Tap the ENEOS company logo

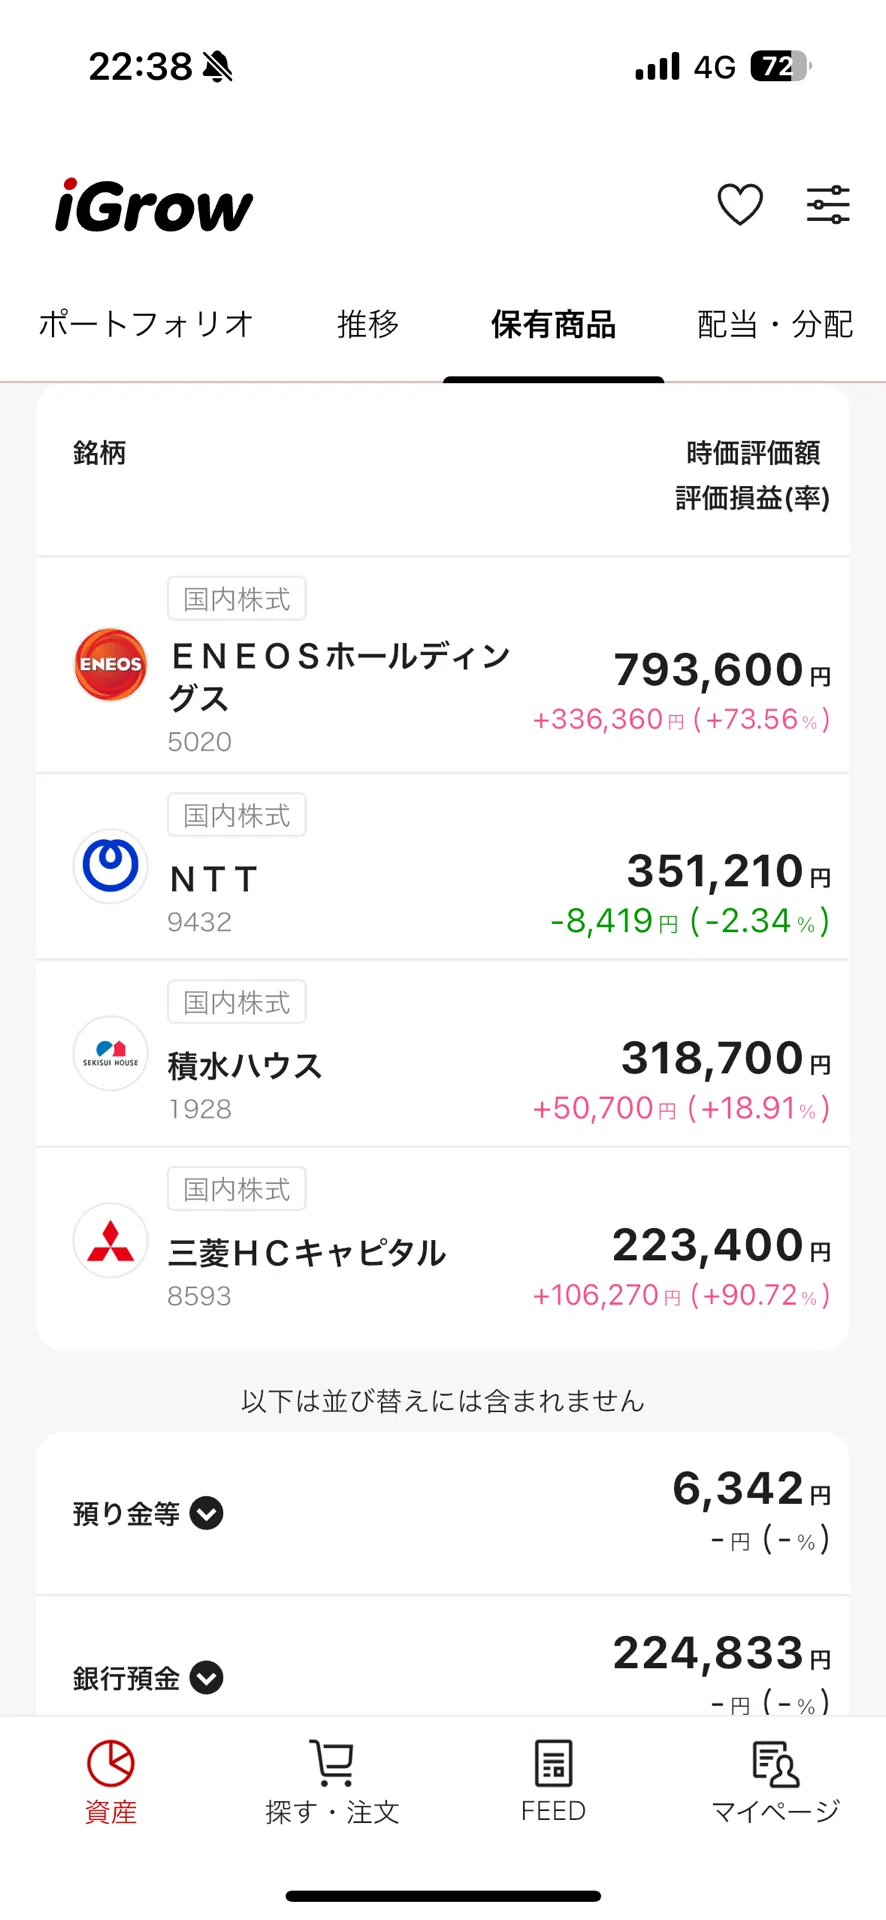pyautogui.click(x=110, y=664)
